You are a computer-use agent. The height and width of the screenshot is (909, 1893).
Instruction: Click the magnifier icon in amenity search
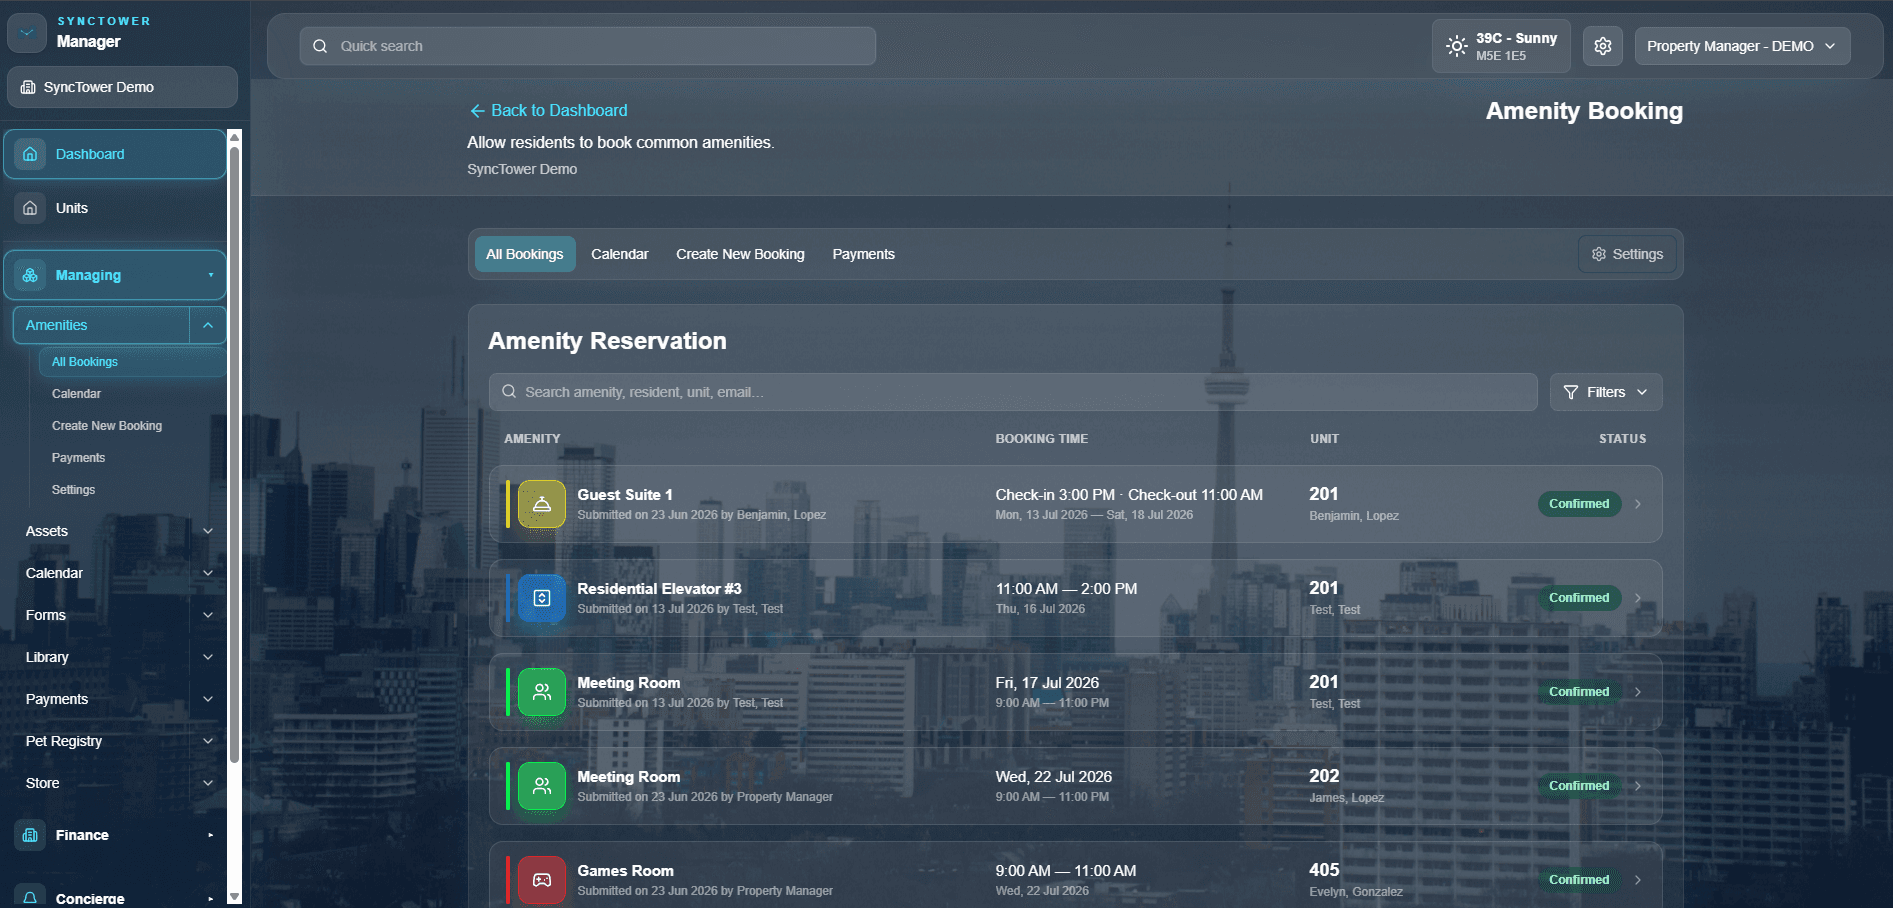pos(509,392)
